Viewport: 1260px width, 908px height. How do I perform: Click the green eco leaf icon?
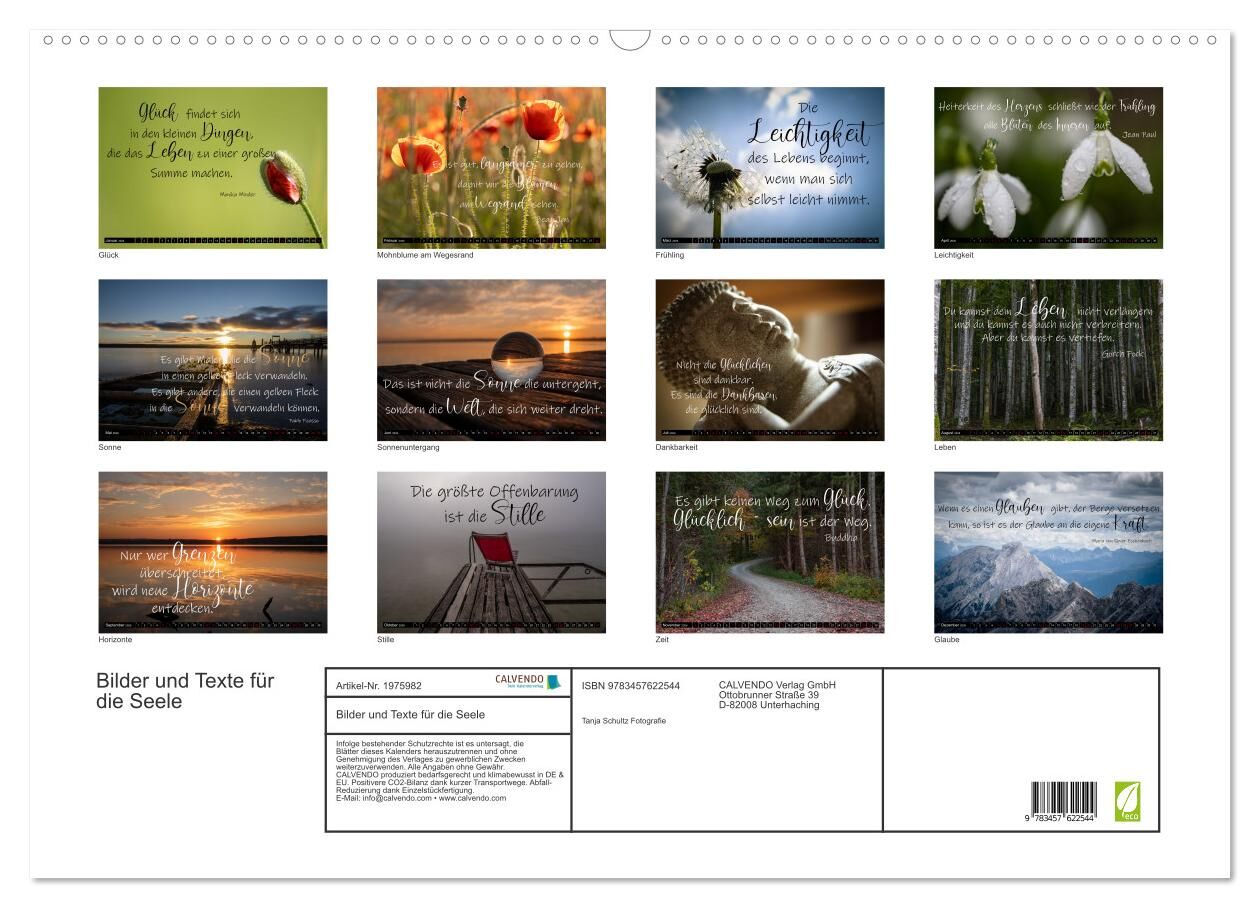1127,801
